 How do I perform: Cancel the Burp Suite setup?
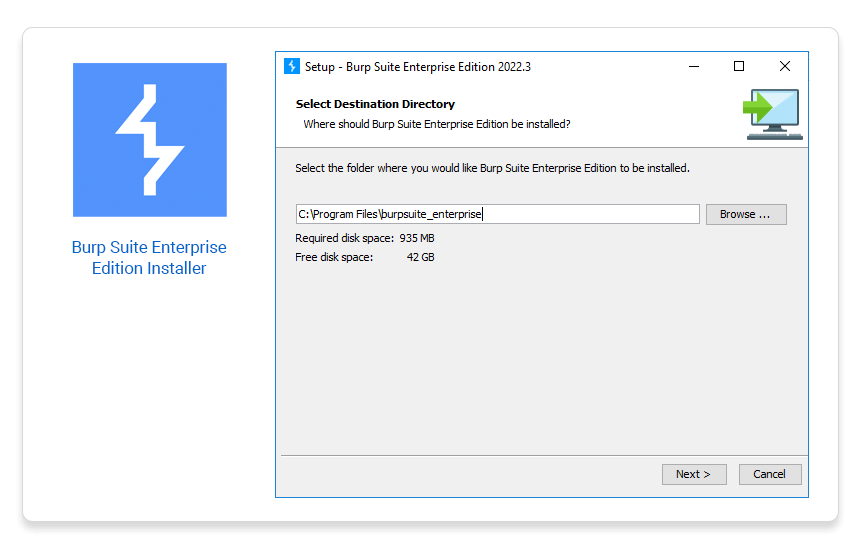coord(770,474)
